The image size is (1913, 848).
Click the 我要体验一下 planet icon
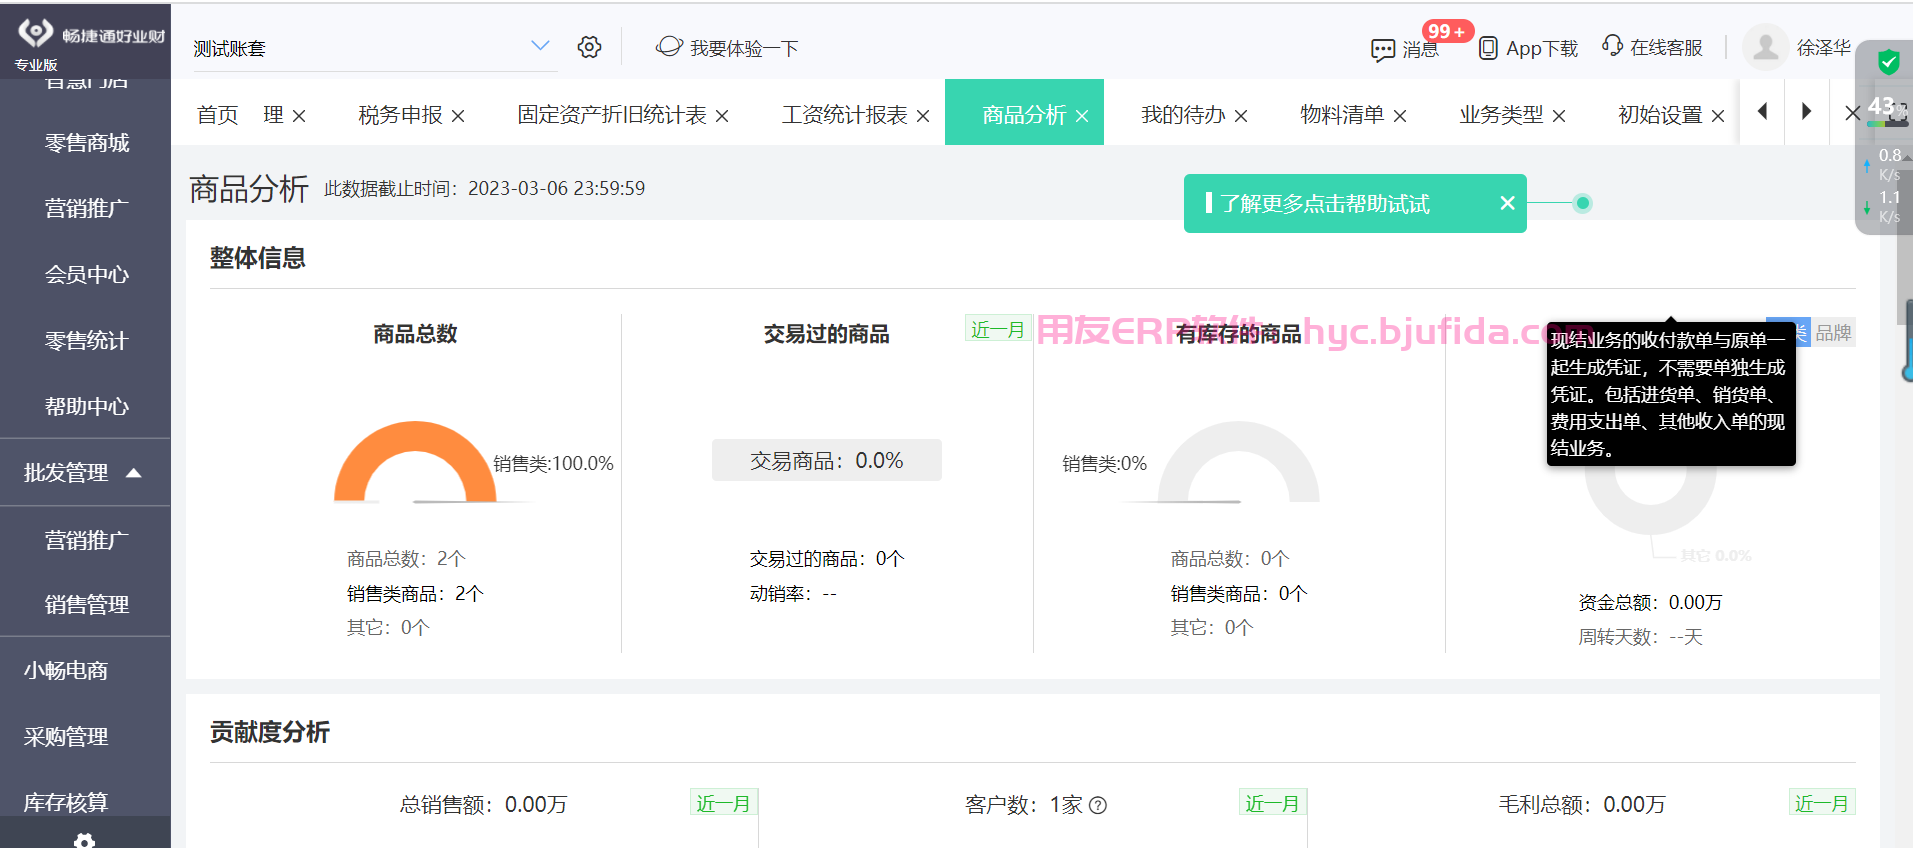coord(669,46)
